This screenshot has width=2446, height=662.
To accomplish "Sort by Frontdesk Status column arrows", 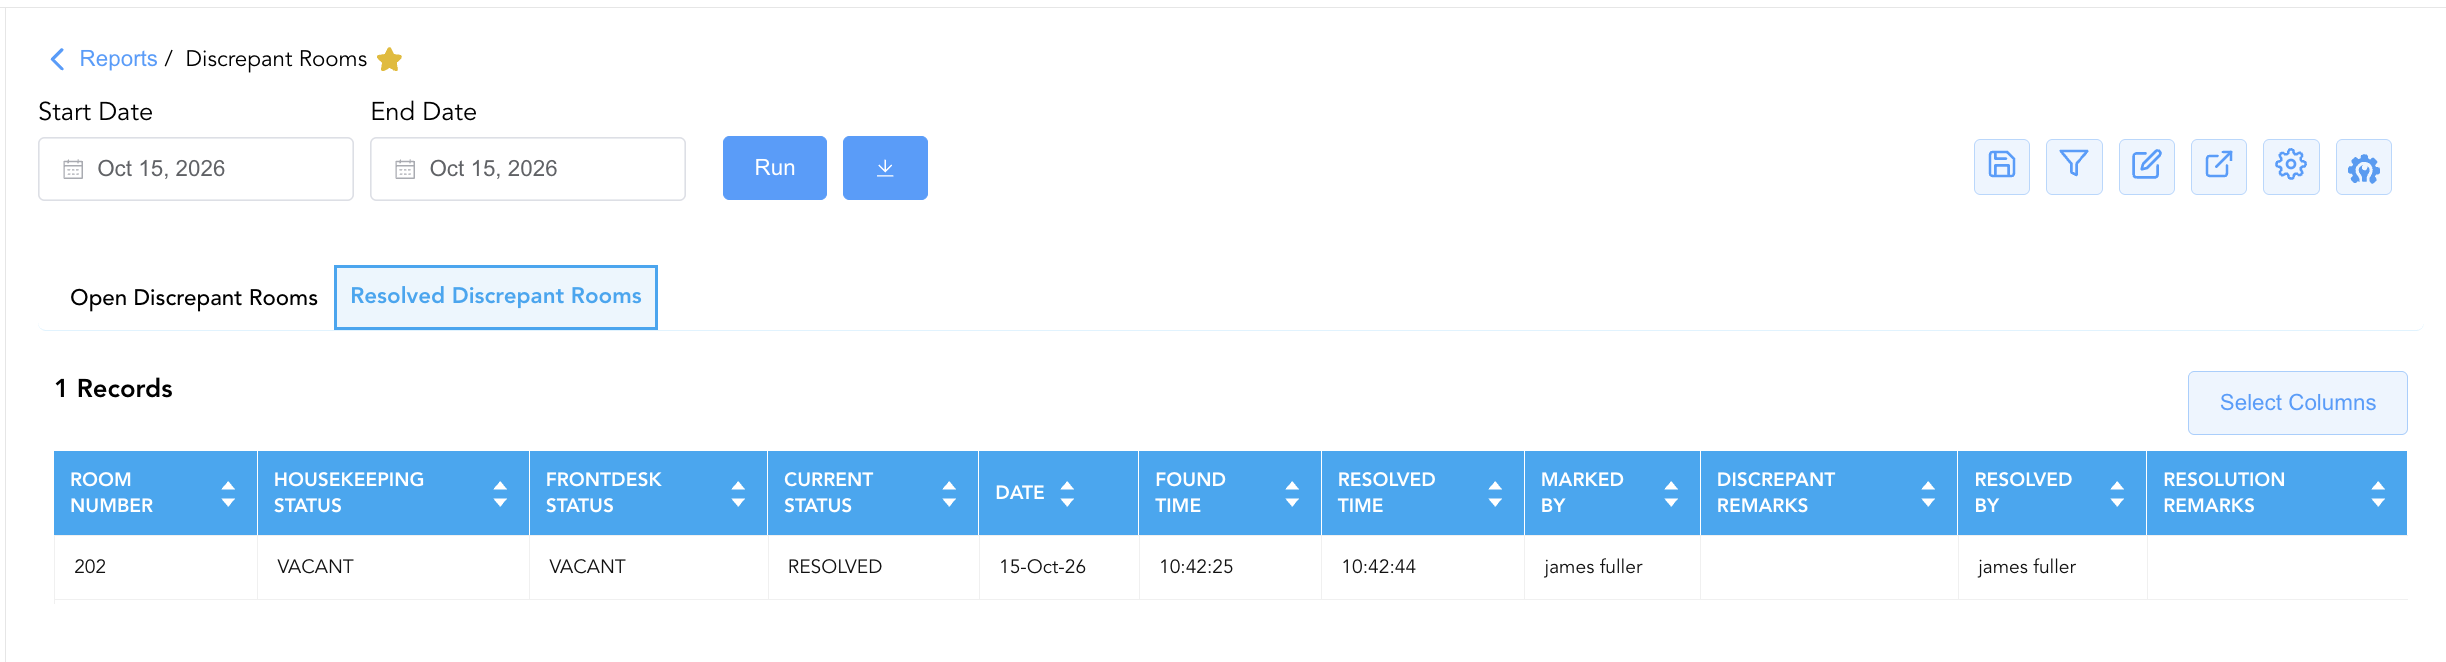I will (738, 493).
